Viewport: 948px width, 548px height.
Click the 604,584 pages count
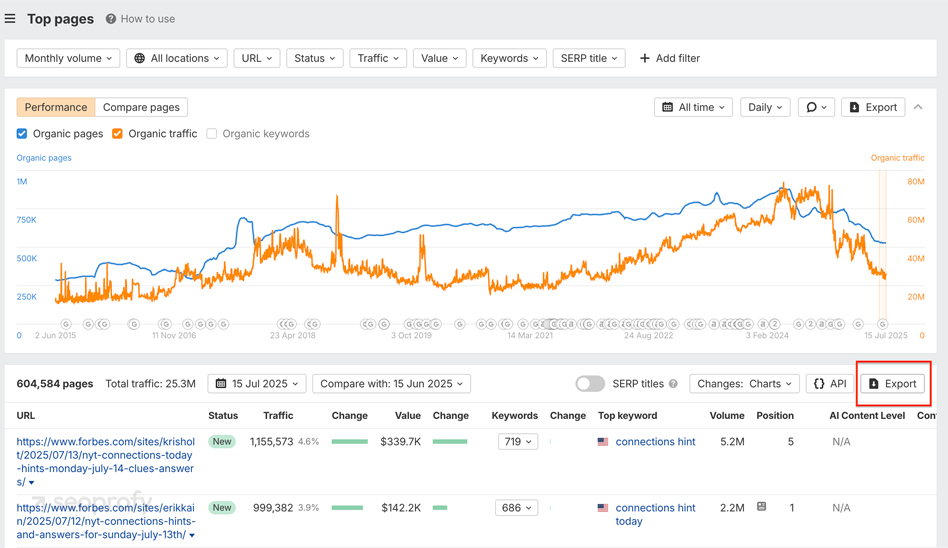[x=55, y=383]
